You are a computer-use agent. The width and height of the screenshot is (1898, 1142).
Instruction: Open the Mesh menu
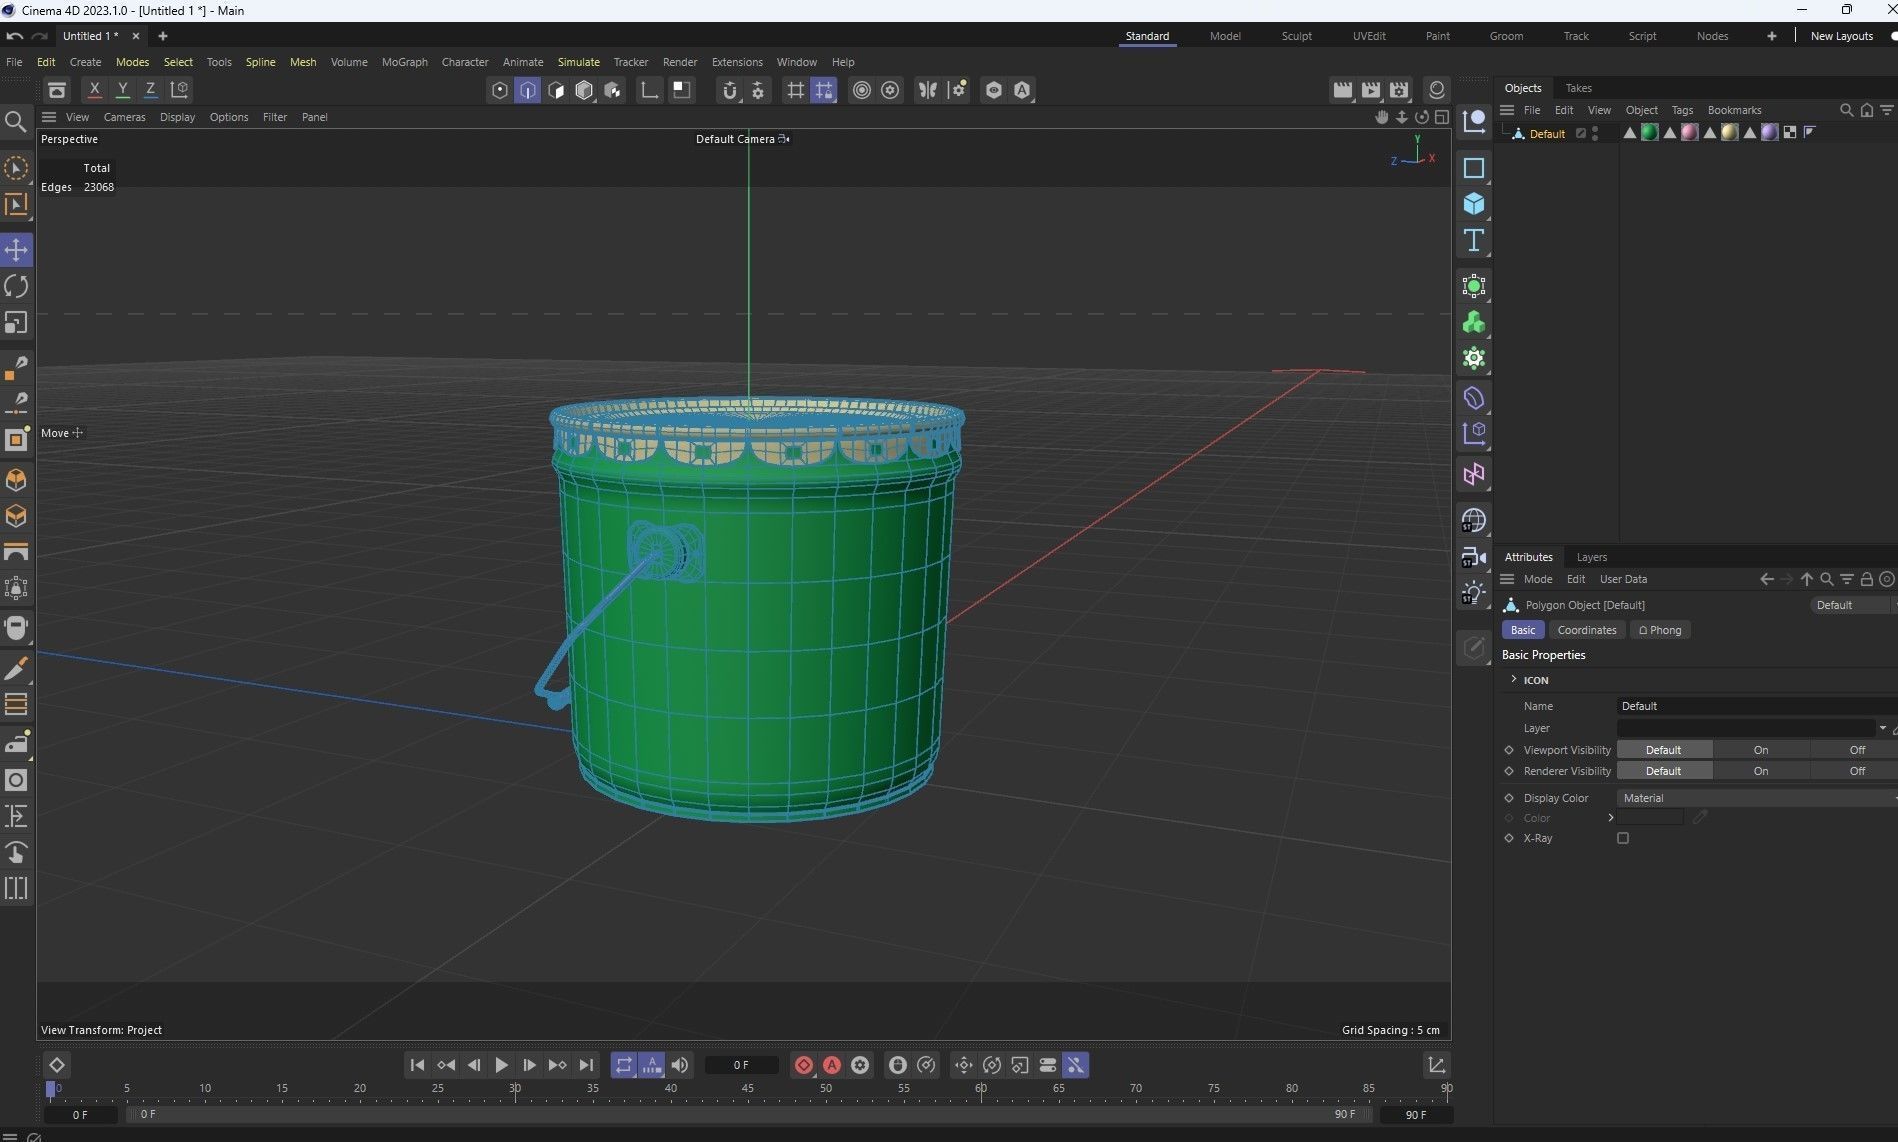click(x=303, y=62)
